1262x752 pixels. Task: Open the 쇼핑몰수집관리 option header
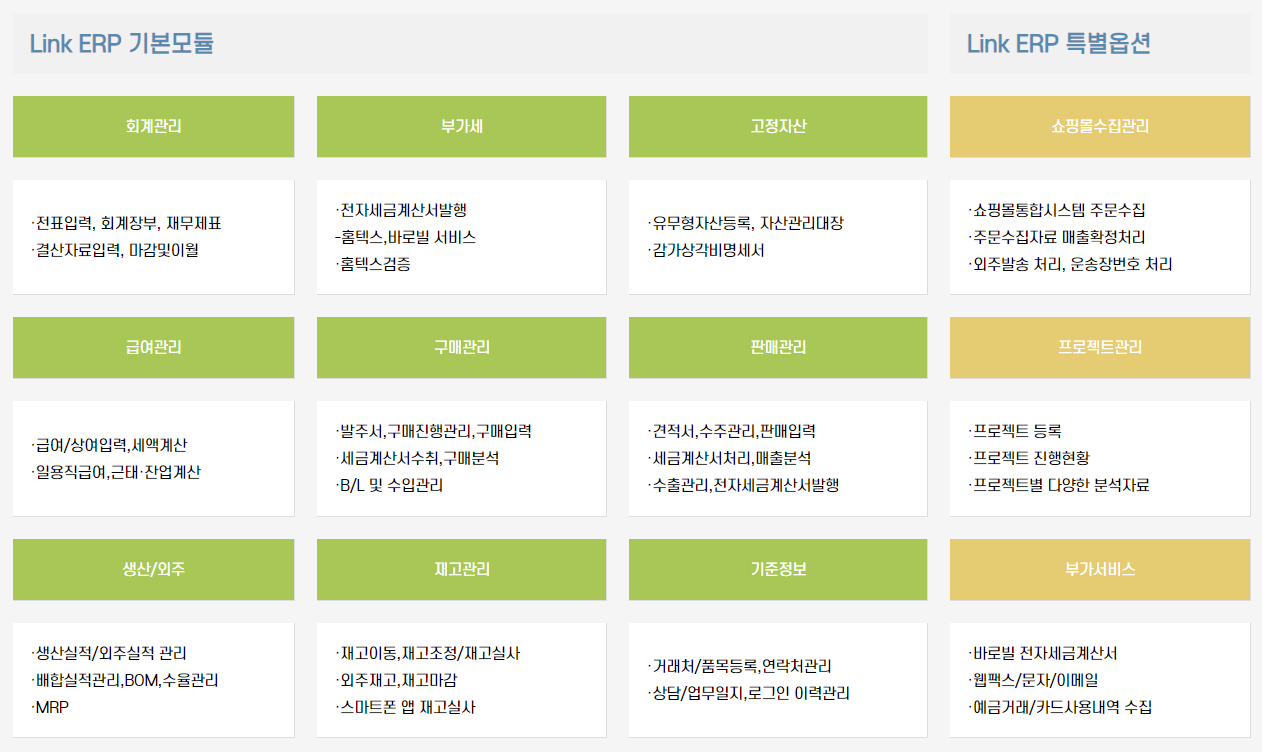tap(1100, 127)
